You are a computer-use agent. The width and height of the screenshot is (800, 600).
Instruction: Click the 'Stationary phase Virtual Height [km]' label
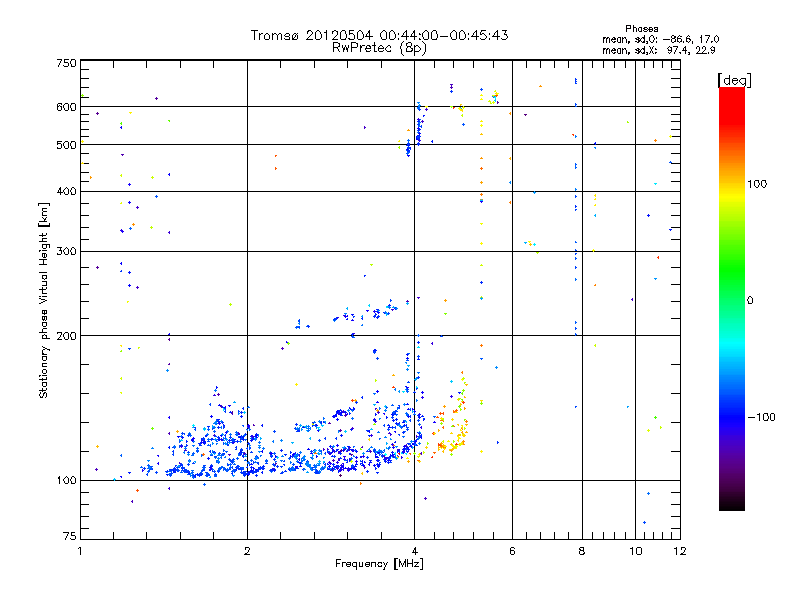44,300
